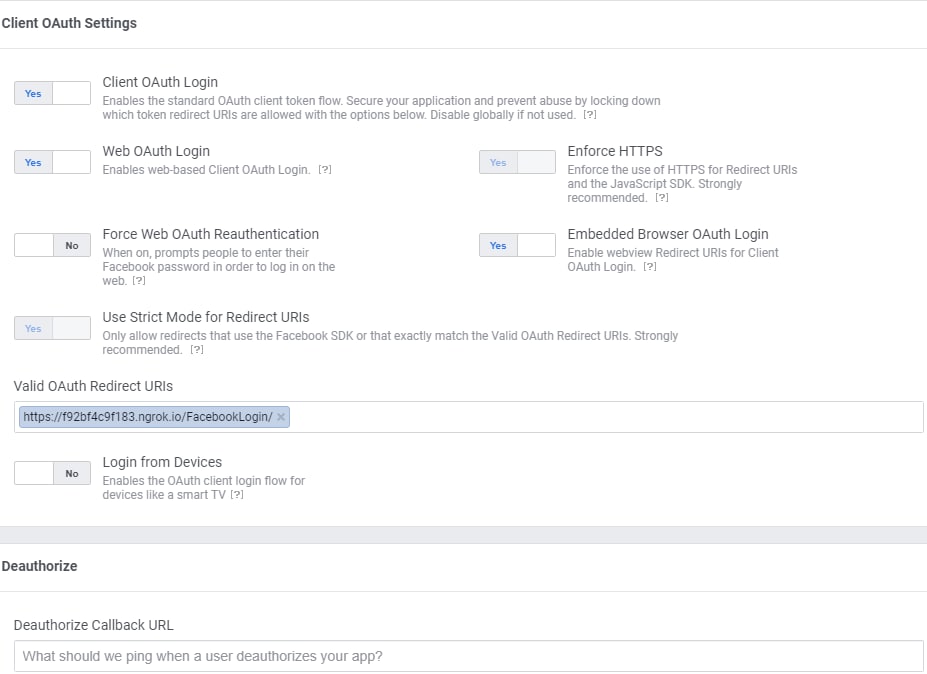Click the Force Web OAuth Reauthentication label

pyautogui.click(x=210, y=234)
